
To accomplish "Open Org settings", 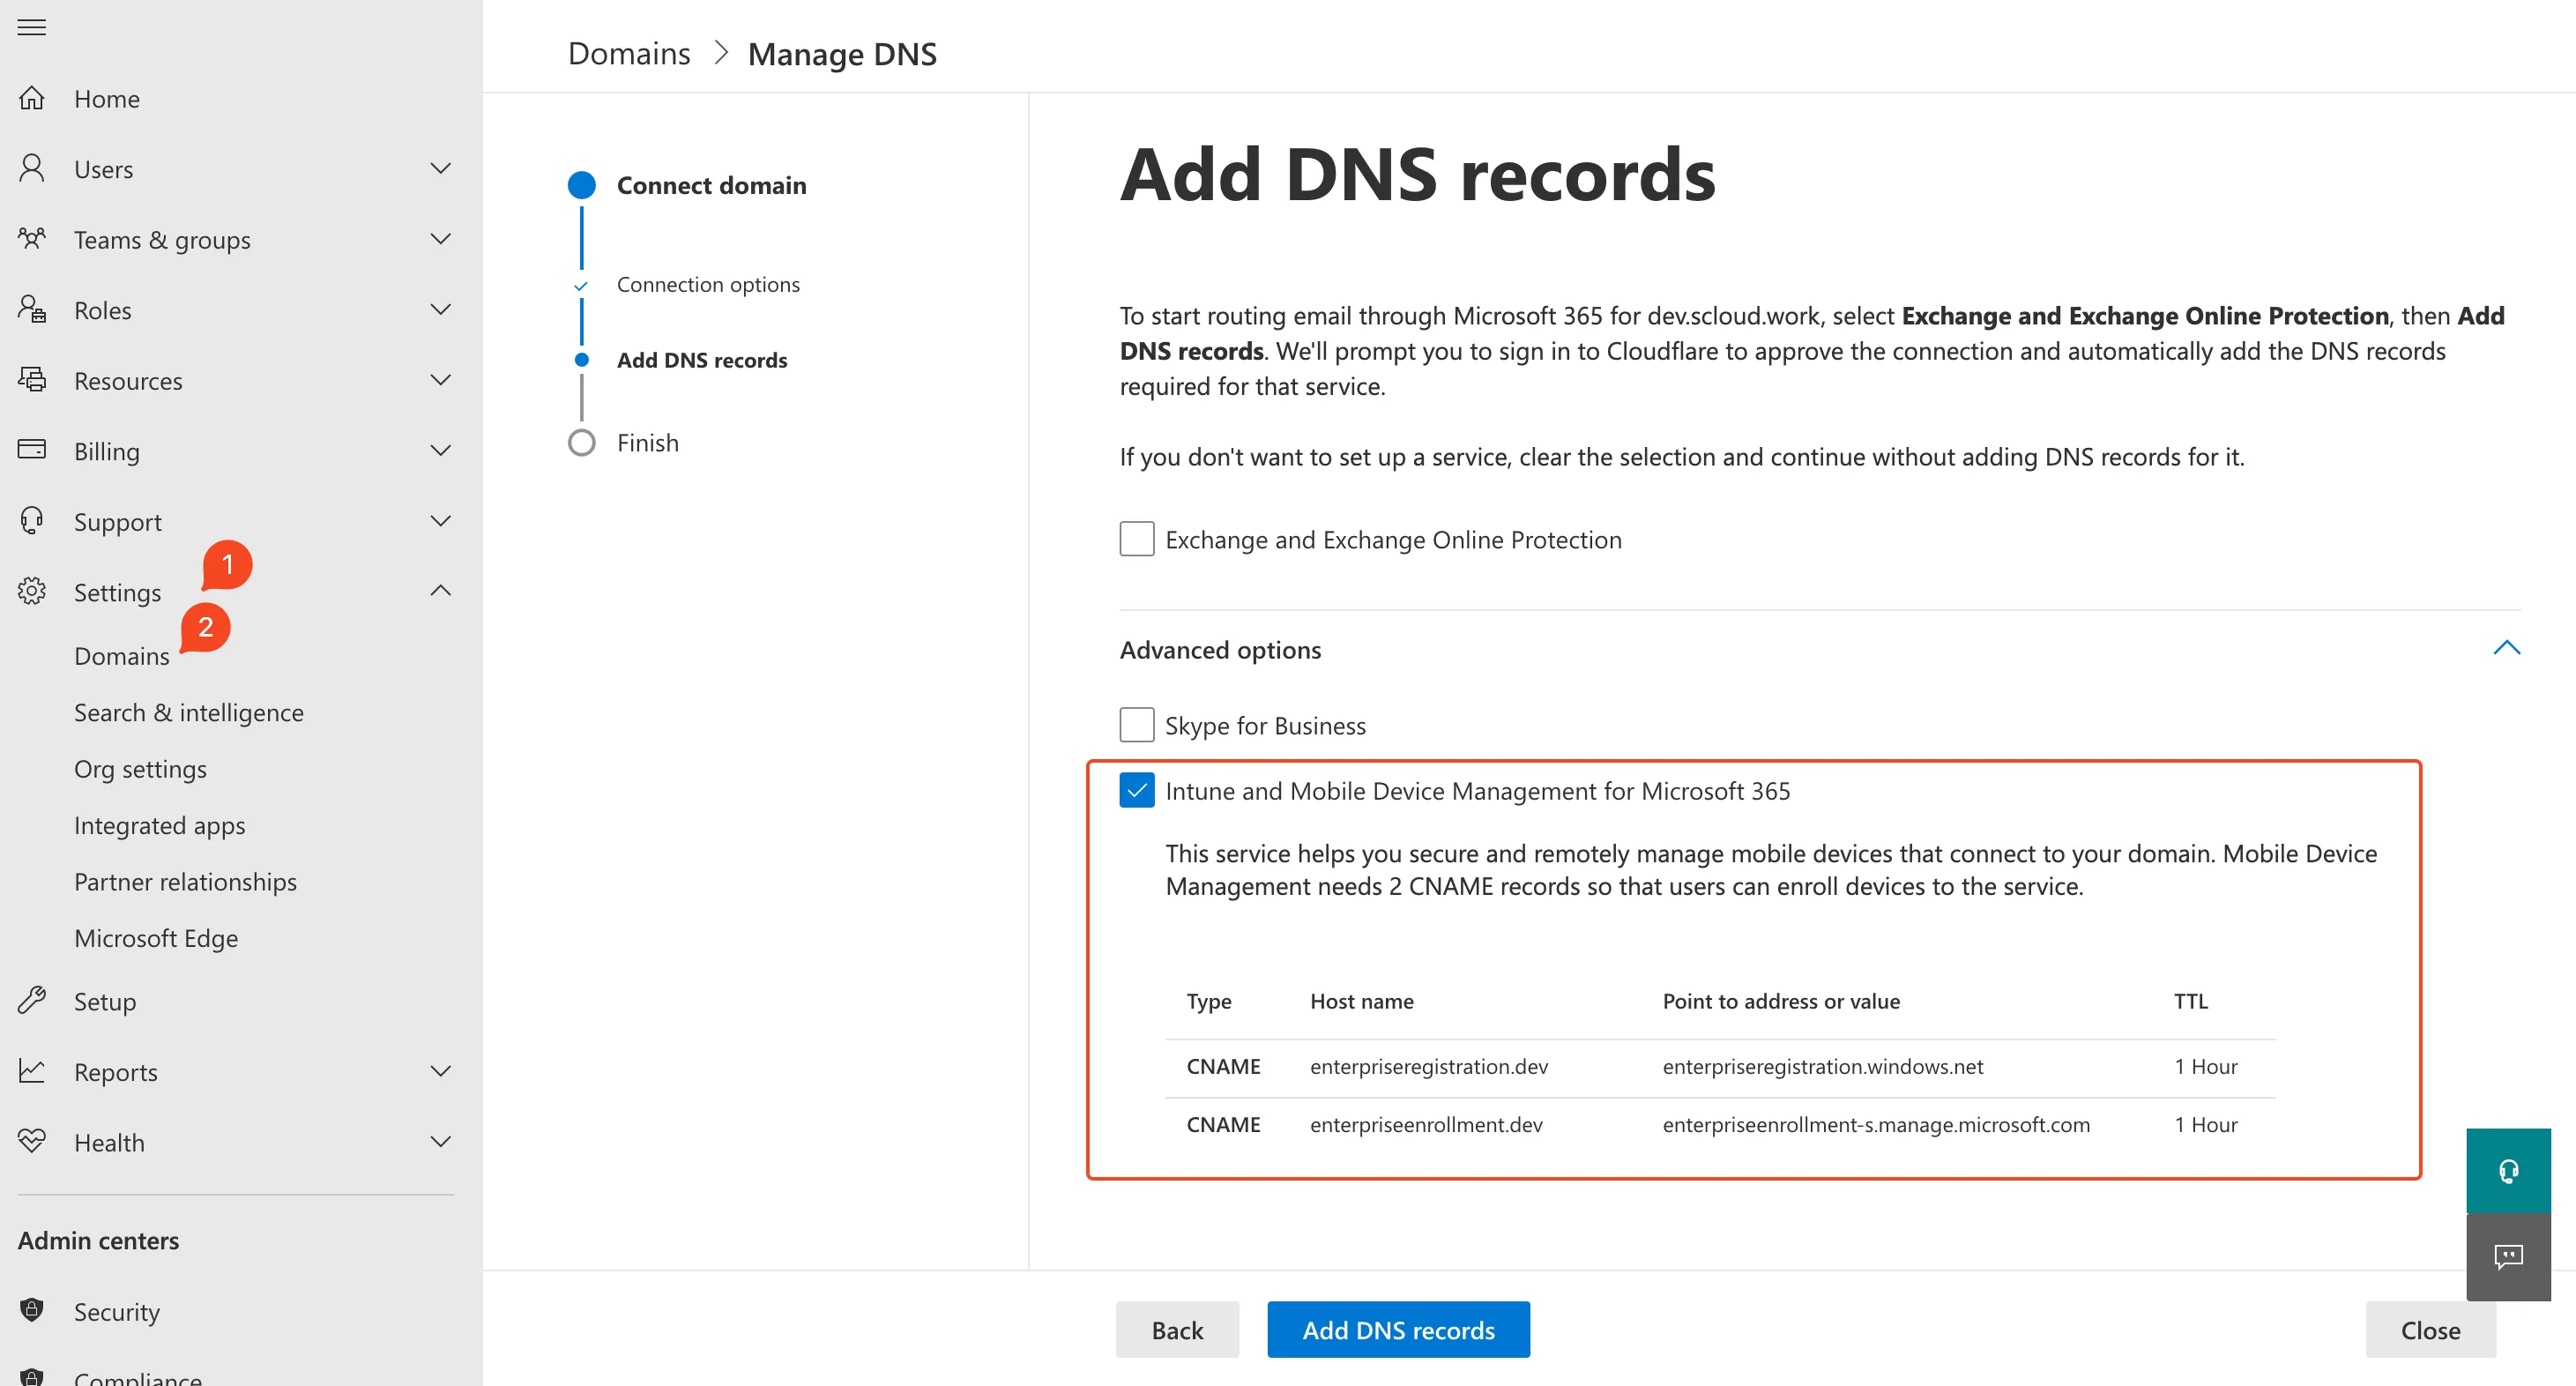I will pos(140,769).
